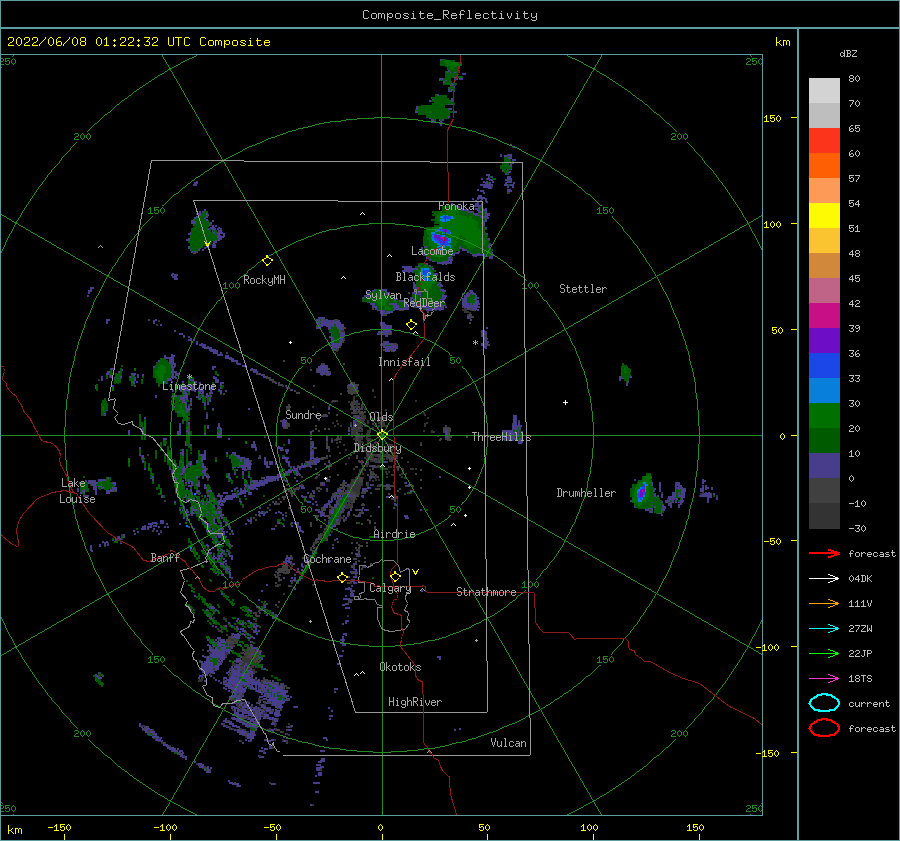Click the Lacombe city label
900x841 pixels.
pos(432,251)
